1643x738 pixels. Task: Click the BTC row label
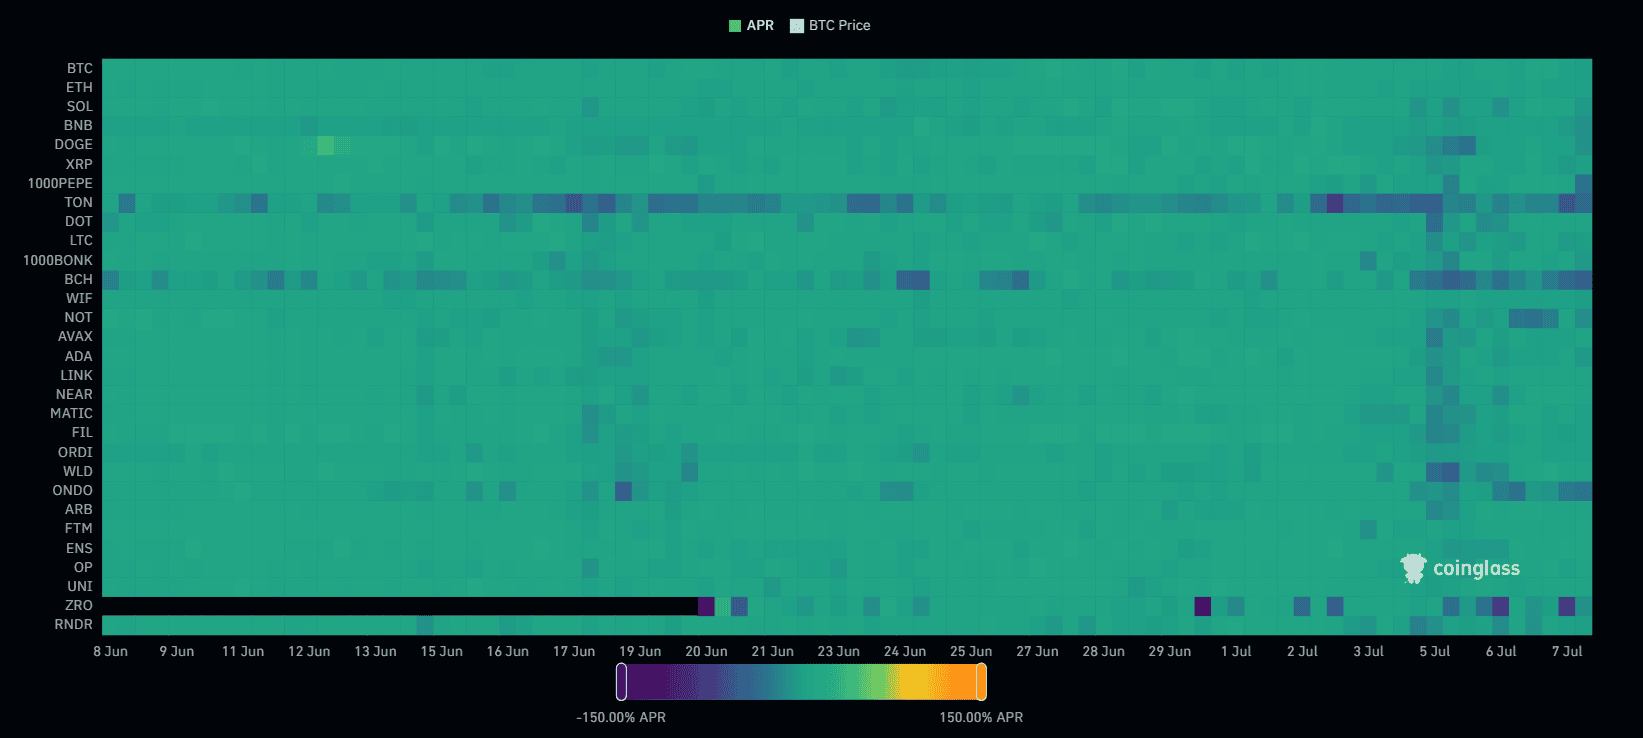[x=80, y=68]
